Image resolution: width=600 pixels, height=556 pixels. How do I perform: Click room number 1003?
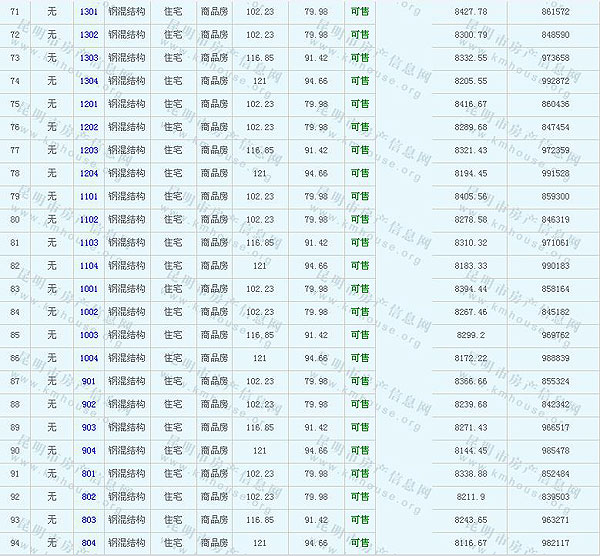[x=89, y=335]
